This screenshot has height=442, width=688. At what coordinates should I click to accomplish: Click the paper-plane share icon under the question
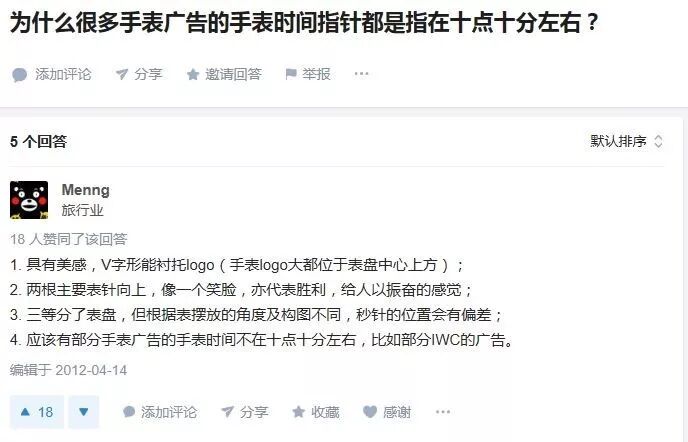click(x=122, y=74)
